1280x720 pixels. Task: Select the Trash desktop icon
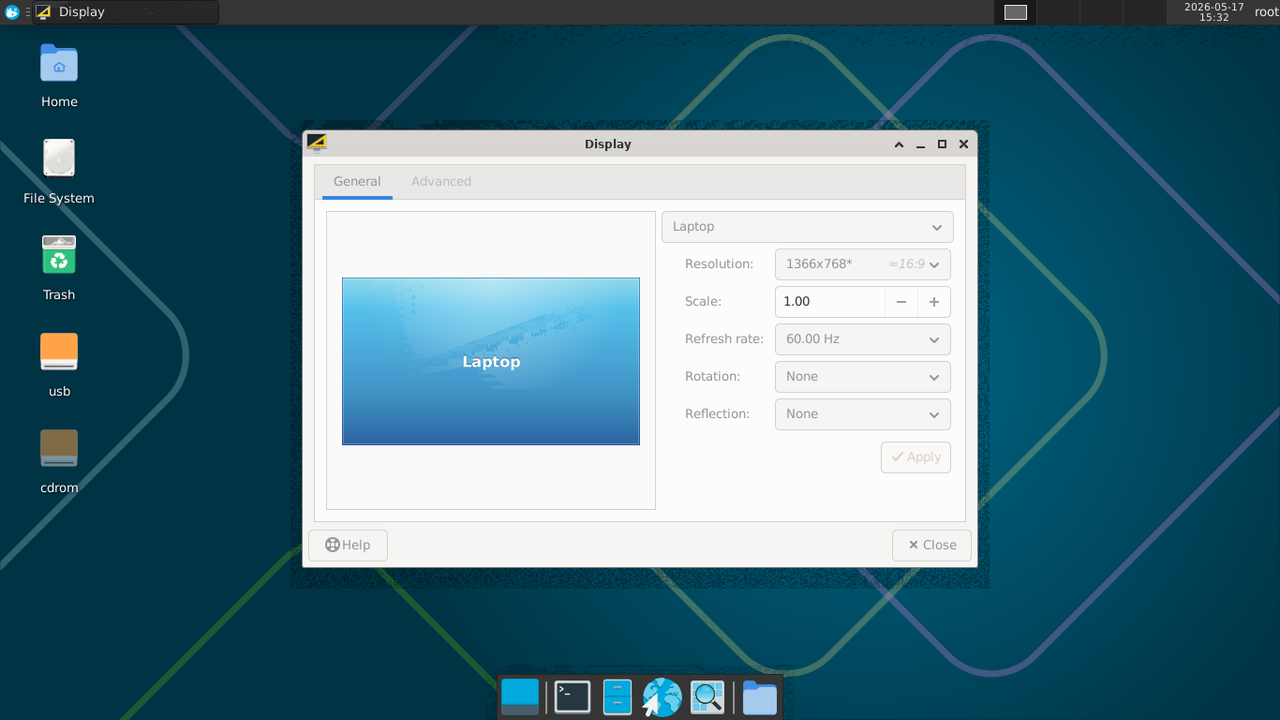pos(59,269)
